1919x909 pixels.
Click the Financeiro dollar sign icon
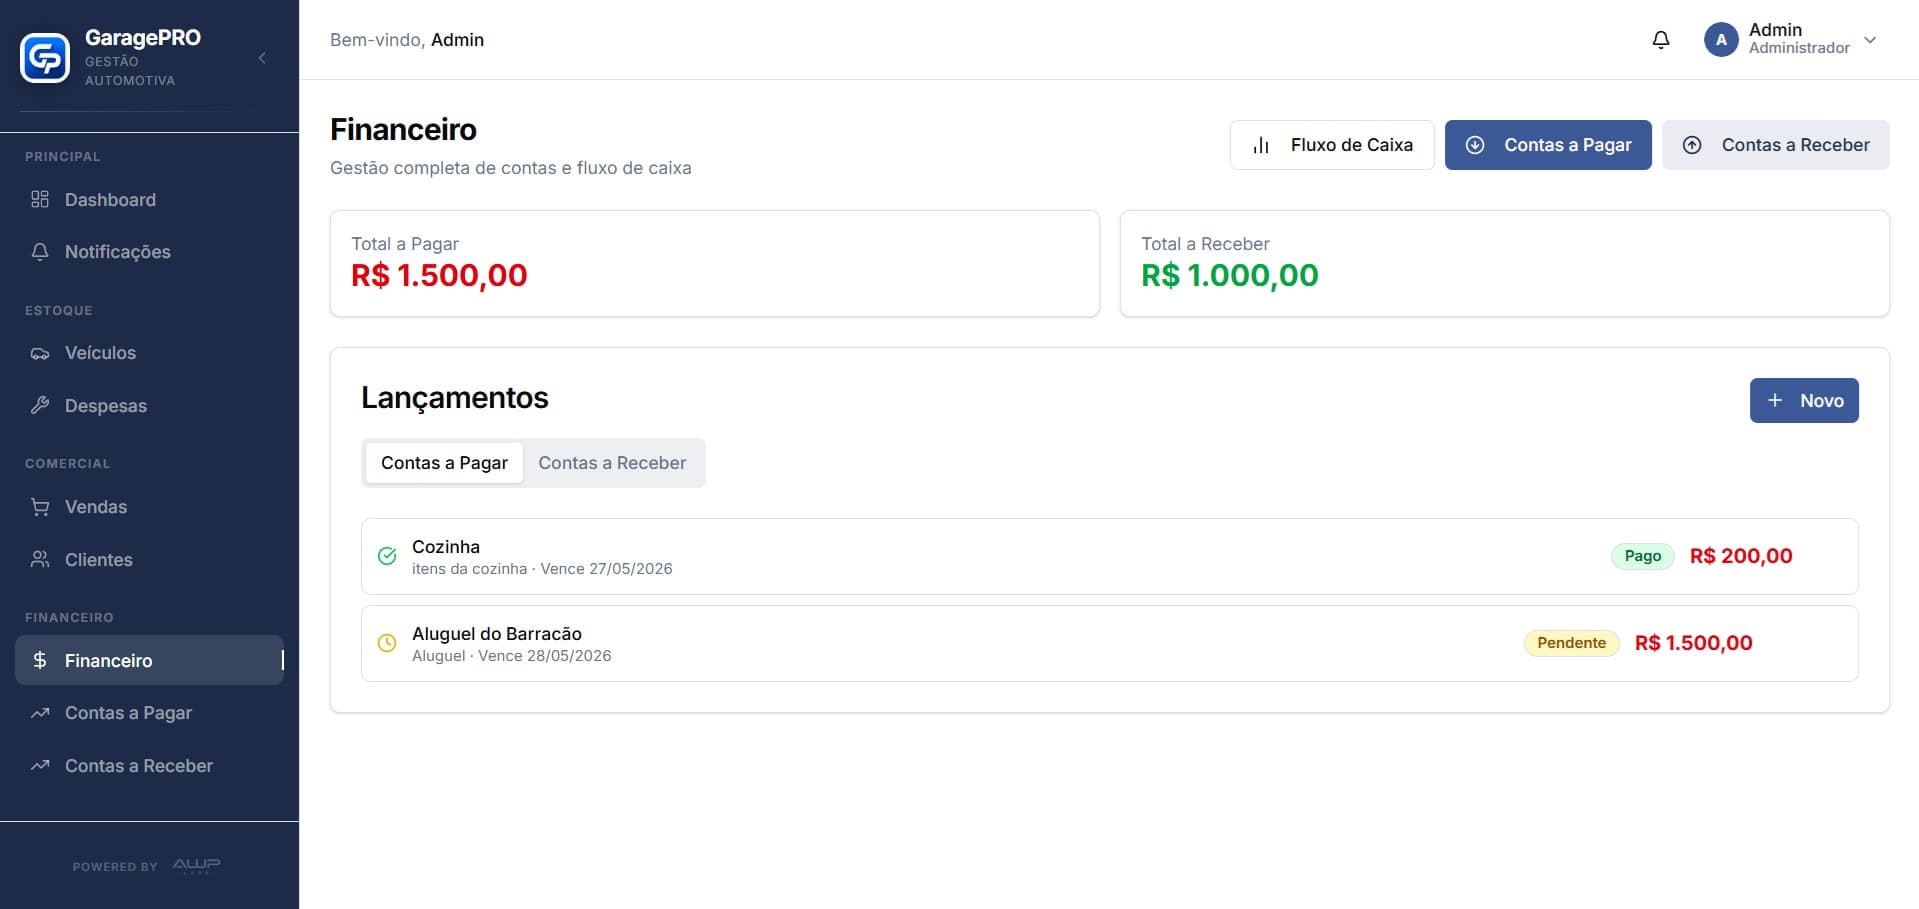[x=40, y=660]
